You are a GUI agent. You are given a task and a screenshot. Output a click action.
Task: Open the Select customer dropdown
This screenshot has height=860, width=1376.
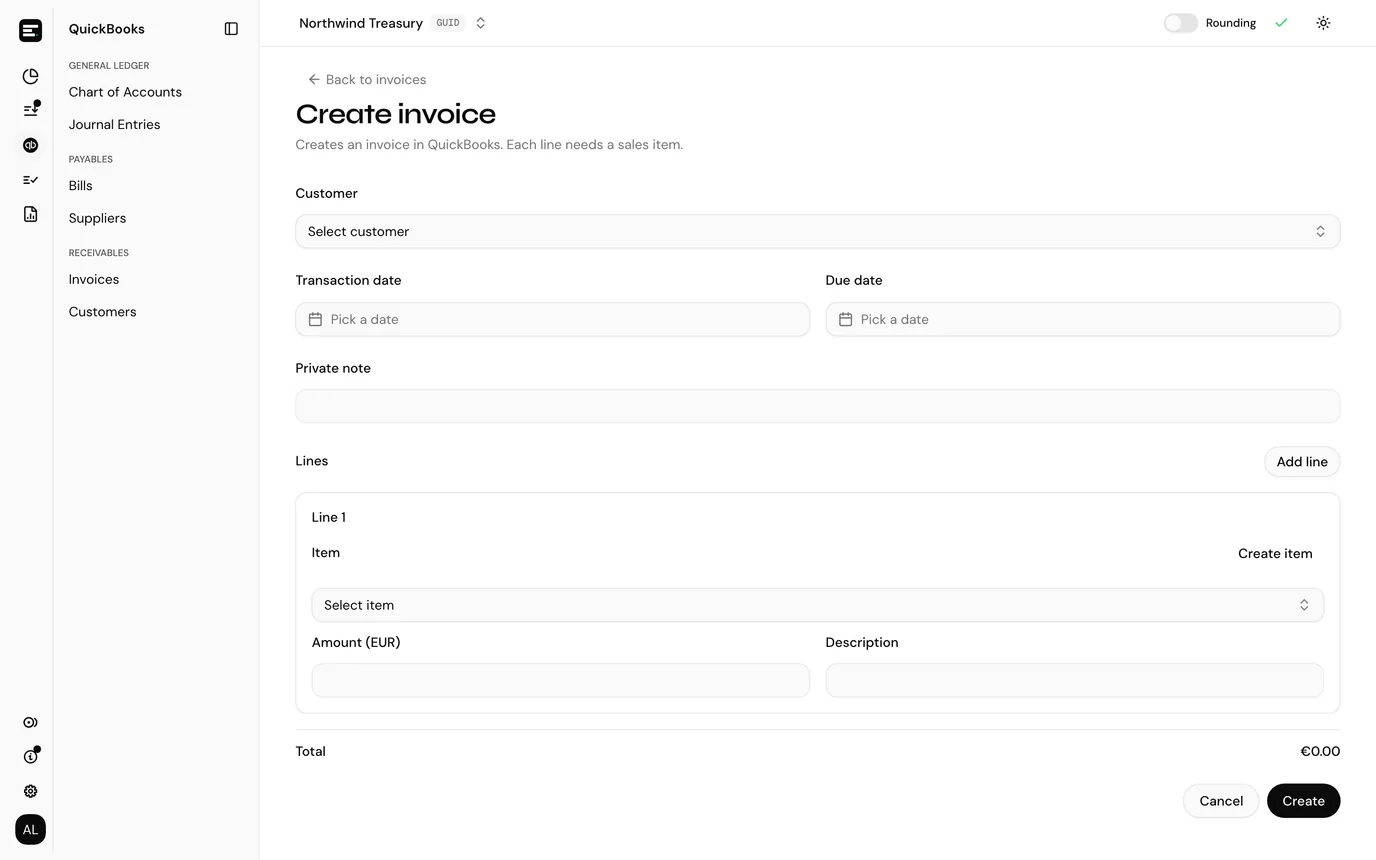817,231
